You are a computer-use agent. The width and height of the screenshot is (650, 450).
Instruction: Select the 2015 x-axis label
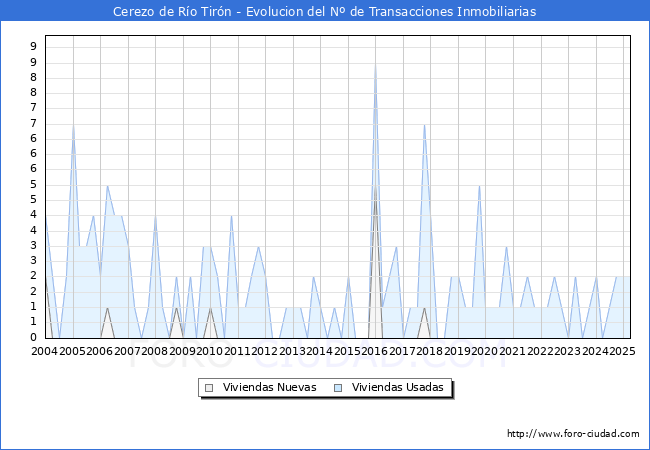[347, 351]
